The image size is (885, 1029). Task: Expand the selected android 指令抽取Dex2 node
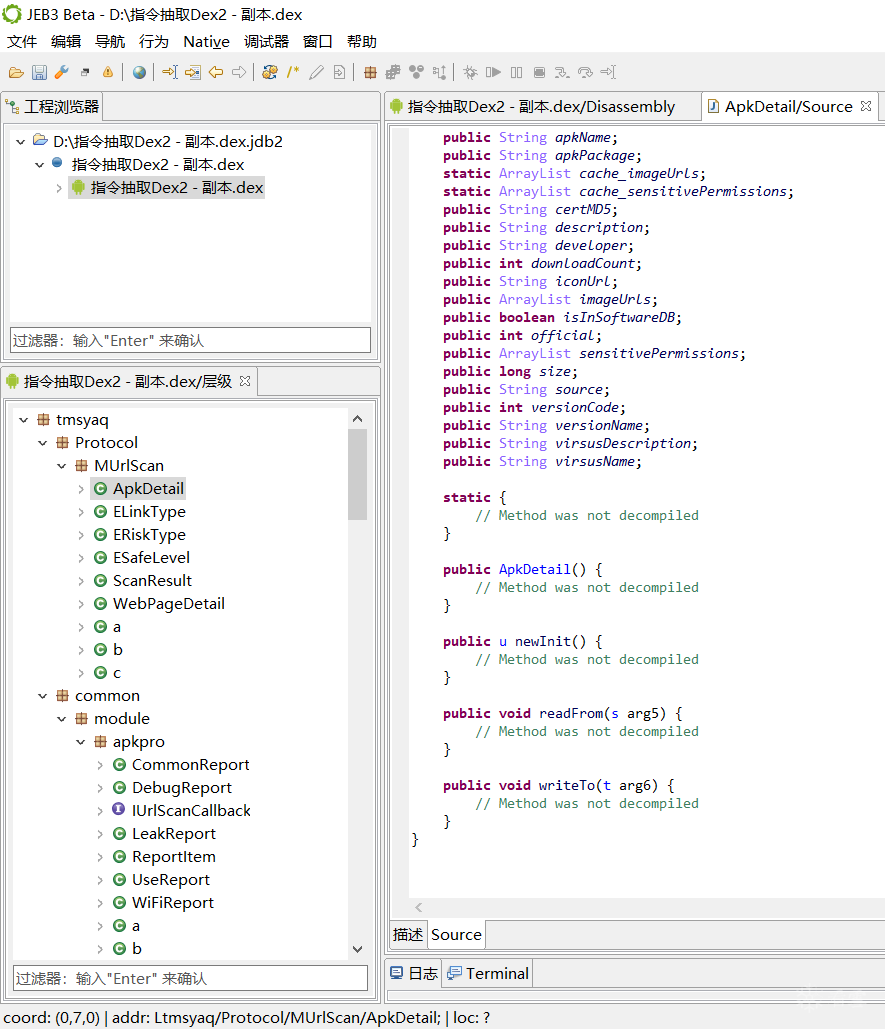click(59, 188)
